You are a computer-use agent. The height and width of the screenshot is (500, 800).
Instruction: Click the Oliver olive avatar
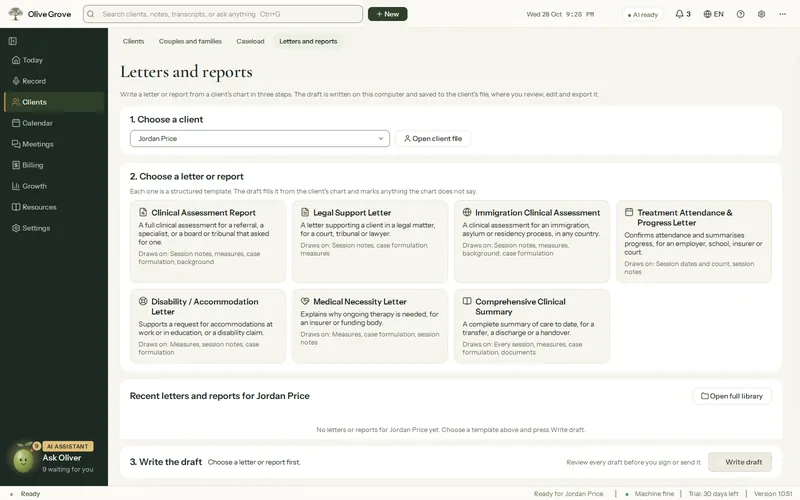click(23, 461)
